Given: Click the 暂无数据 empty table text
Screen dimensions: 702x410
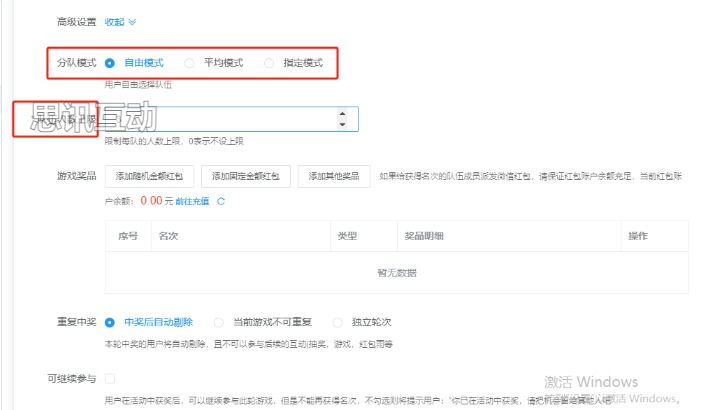Looking at the screenshot, I should click(x=397, y=273).
